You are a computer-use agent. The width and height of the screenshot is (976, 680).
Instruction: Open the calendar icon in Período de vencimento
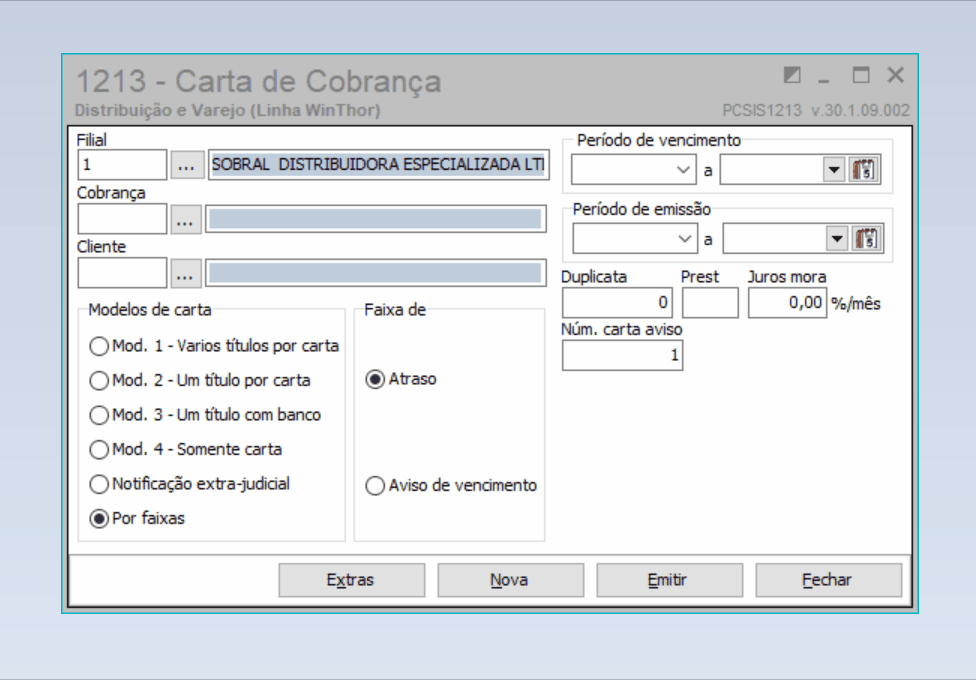(x=865, y=169)
